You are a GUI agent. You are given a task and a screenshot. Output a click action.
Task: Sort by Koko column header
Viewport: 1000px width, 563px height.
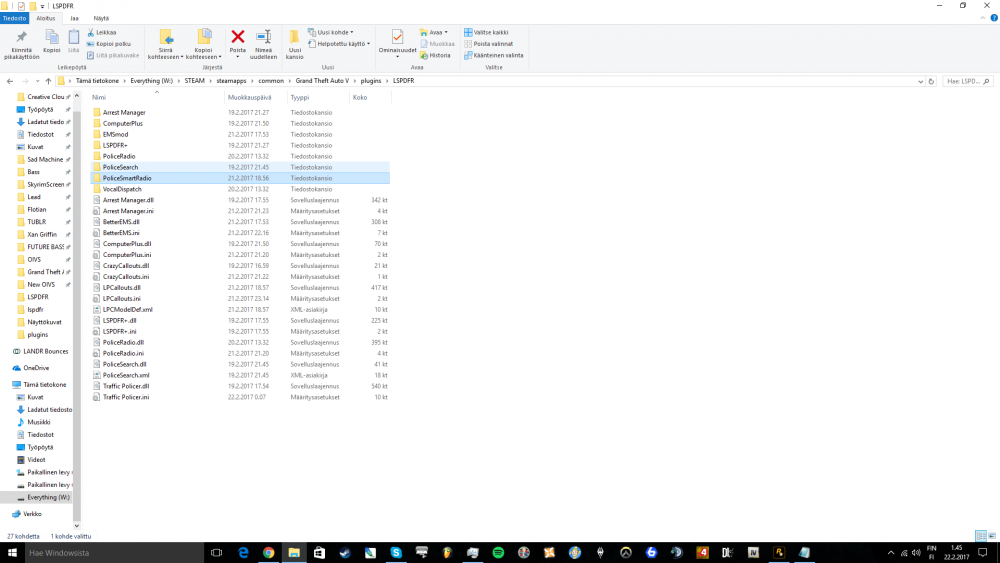click(x=360, y=98)
